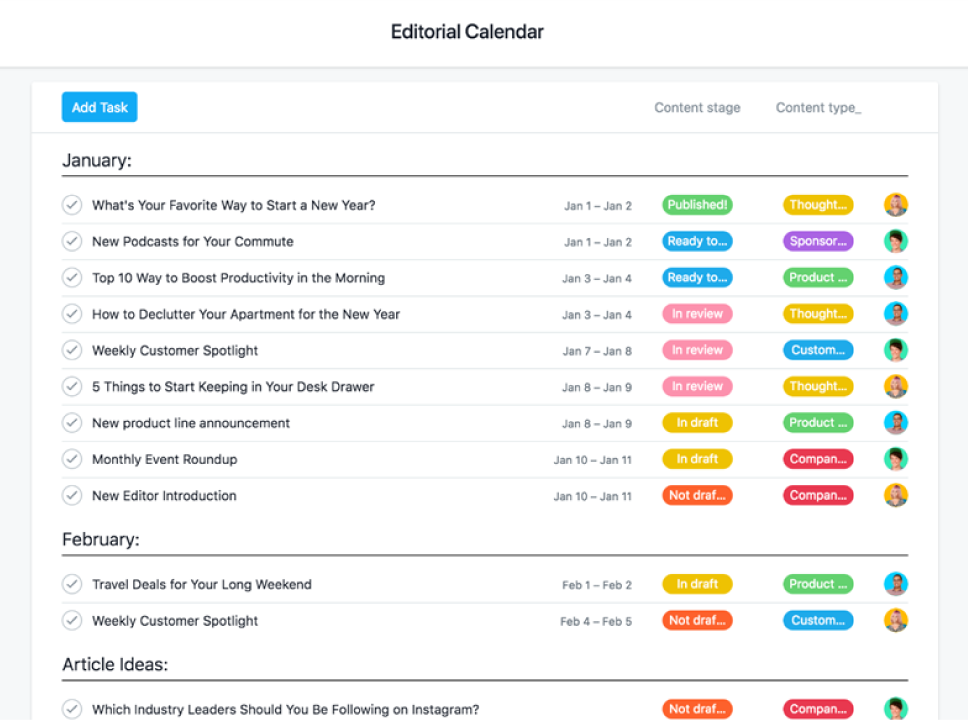The image size is (968, 720).
Task: Click the avatar for "New product line announcement"
Action: coord(895,422)
